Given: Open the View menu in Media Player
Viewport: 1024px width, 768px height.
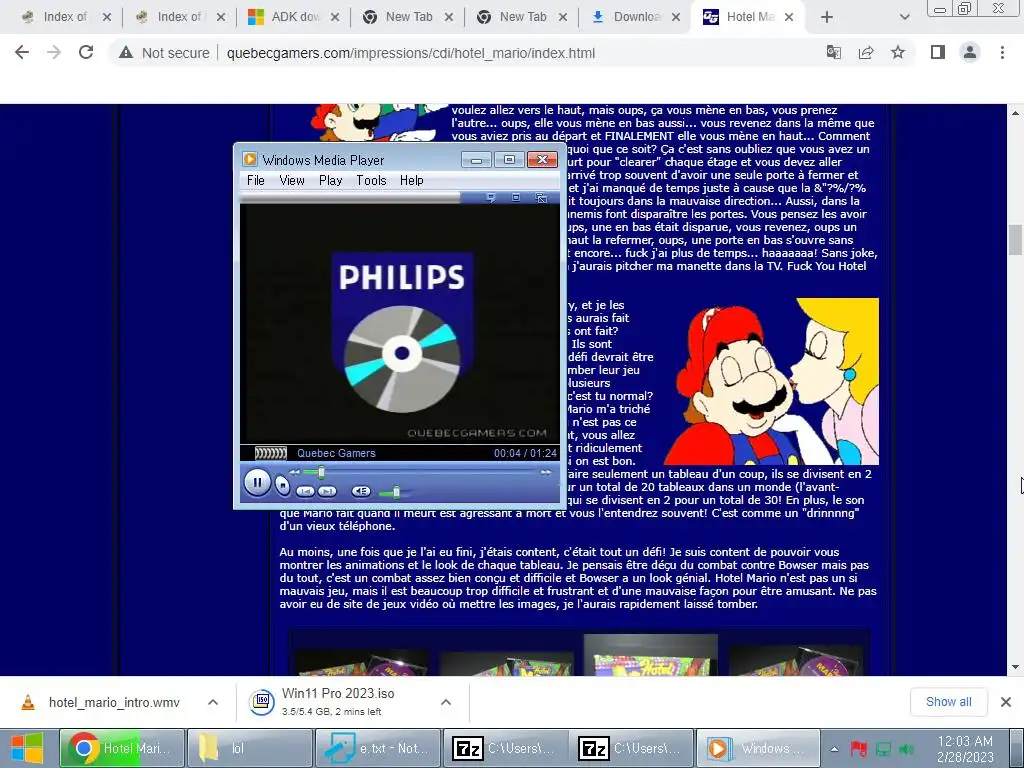Looking at the screenshot, I should (291, 180).
